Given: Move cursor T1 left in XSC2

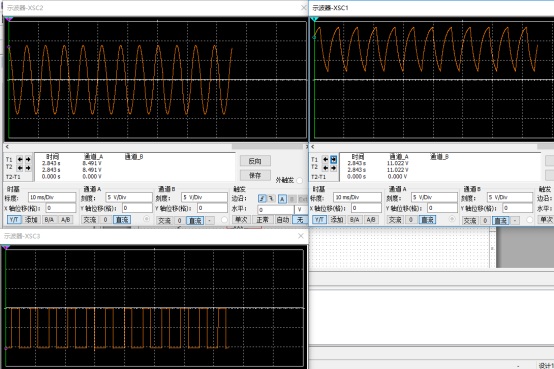Looking at the screenshot, I should [20, 159].
